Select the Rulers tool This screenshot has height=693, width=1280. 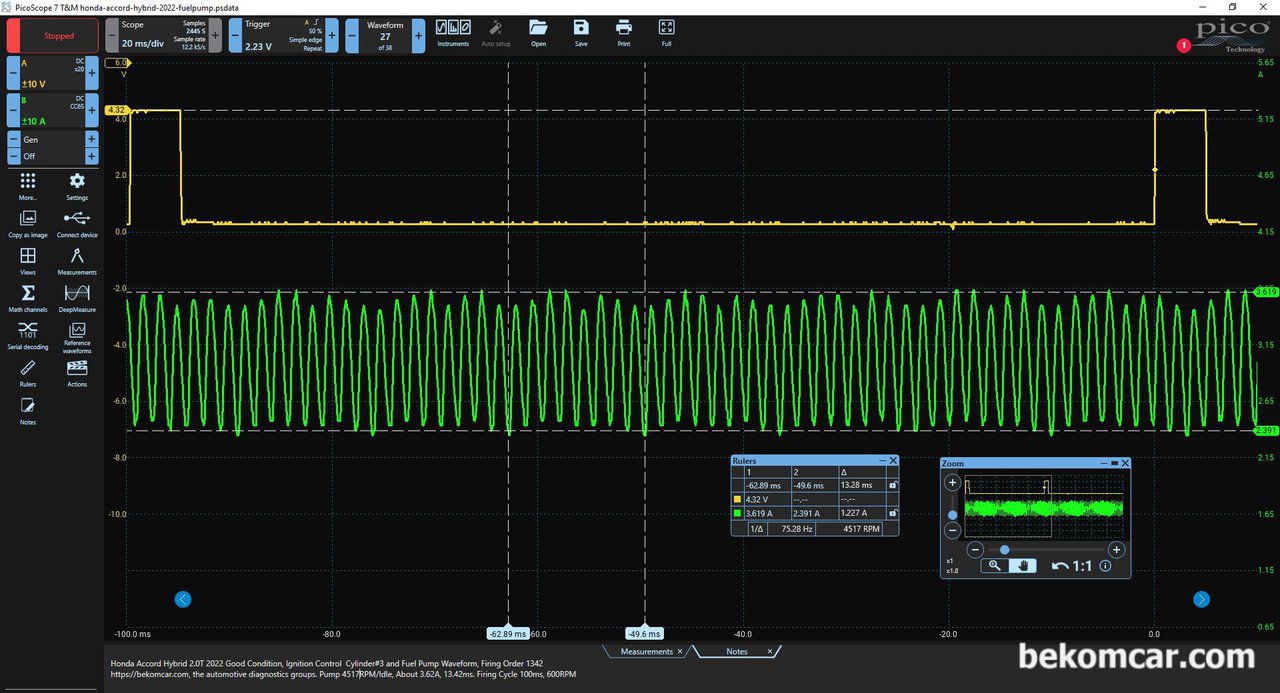tap(28, 373)
